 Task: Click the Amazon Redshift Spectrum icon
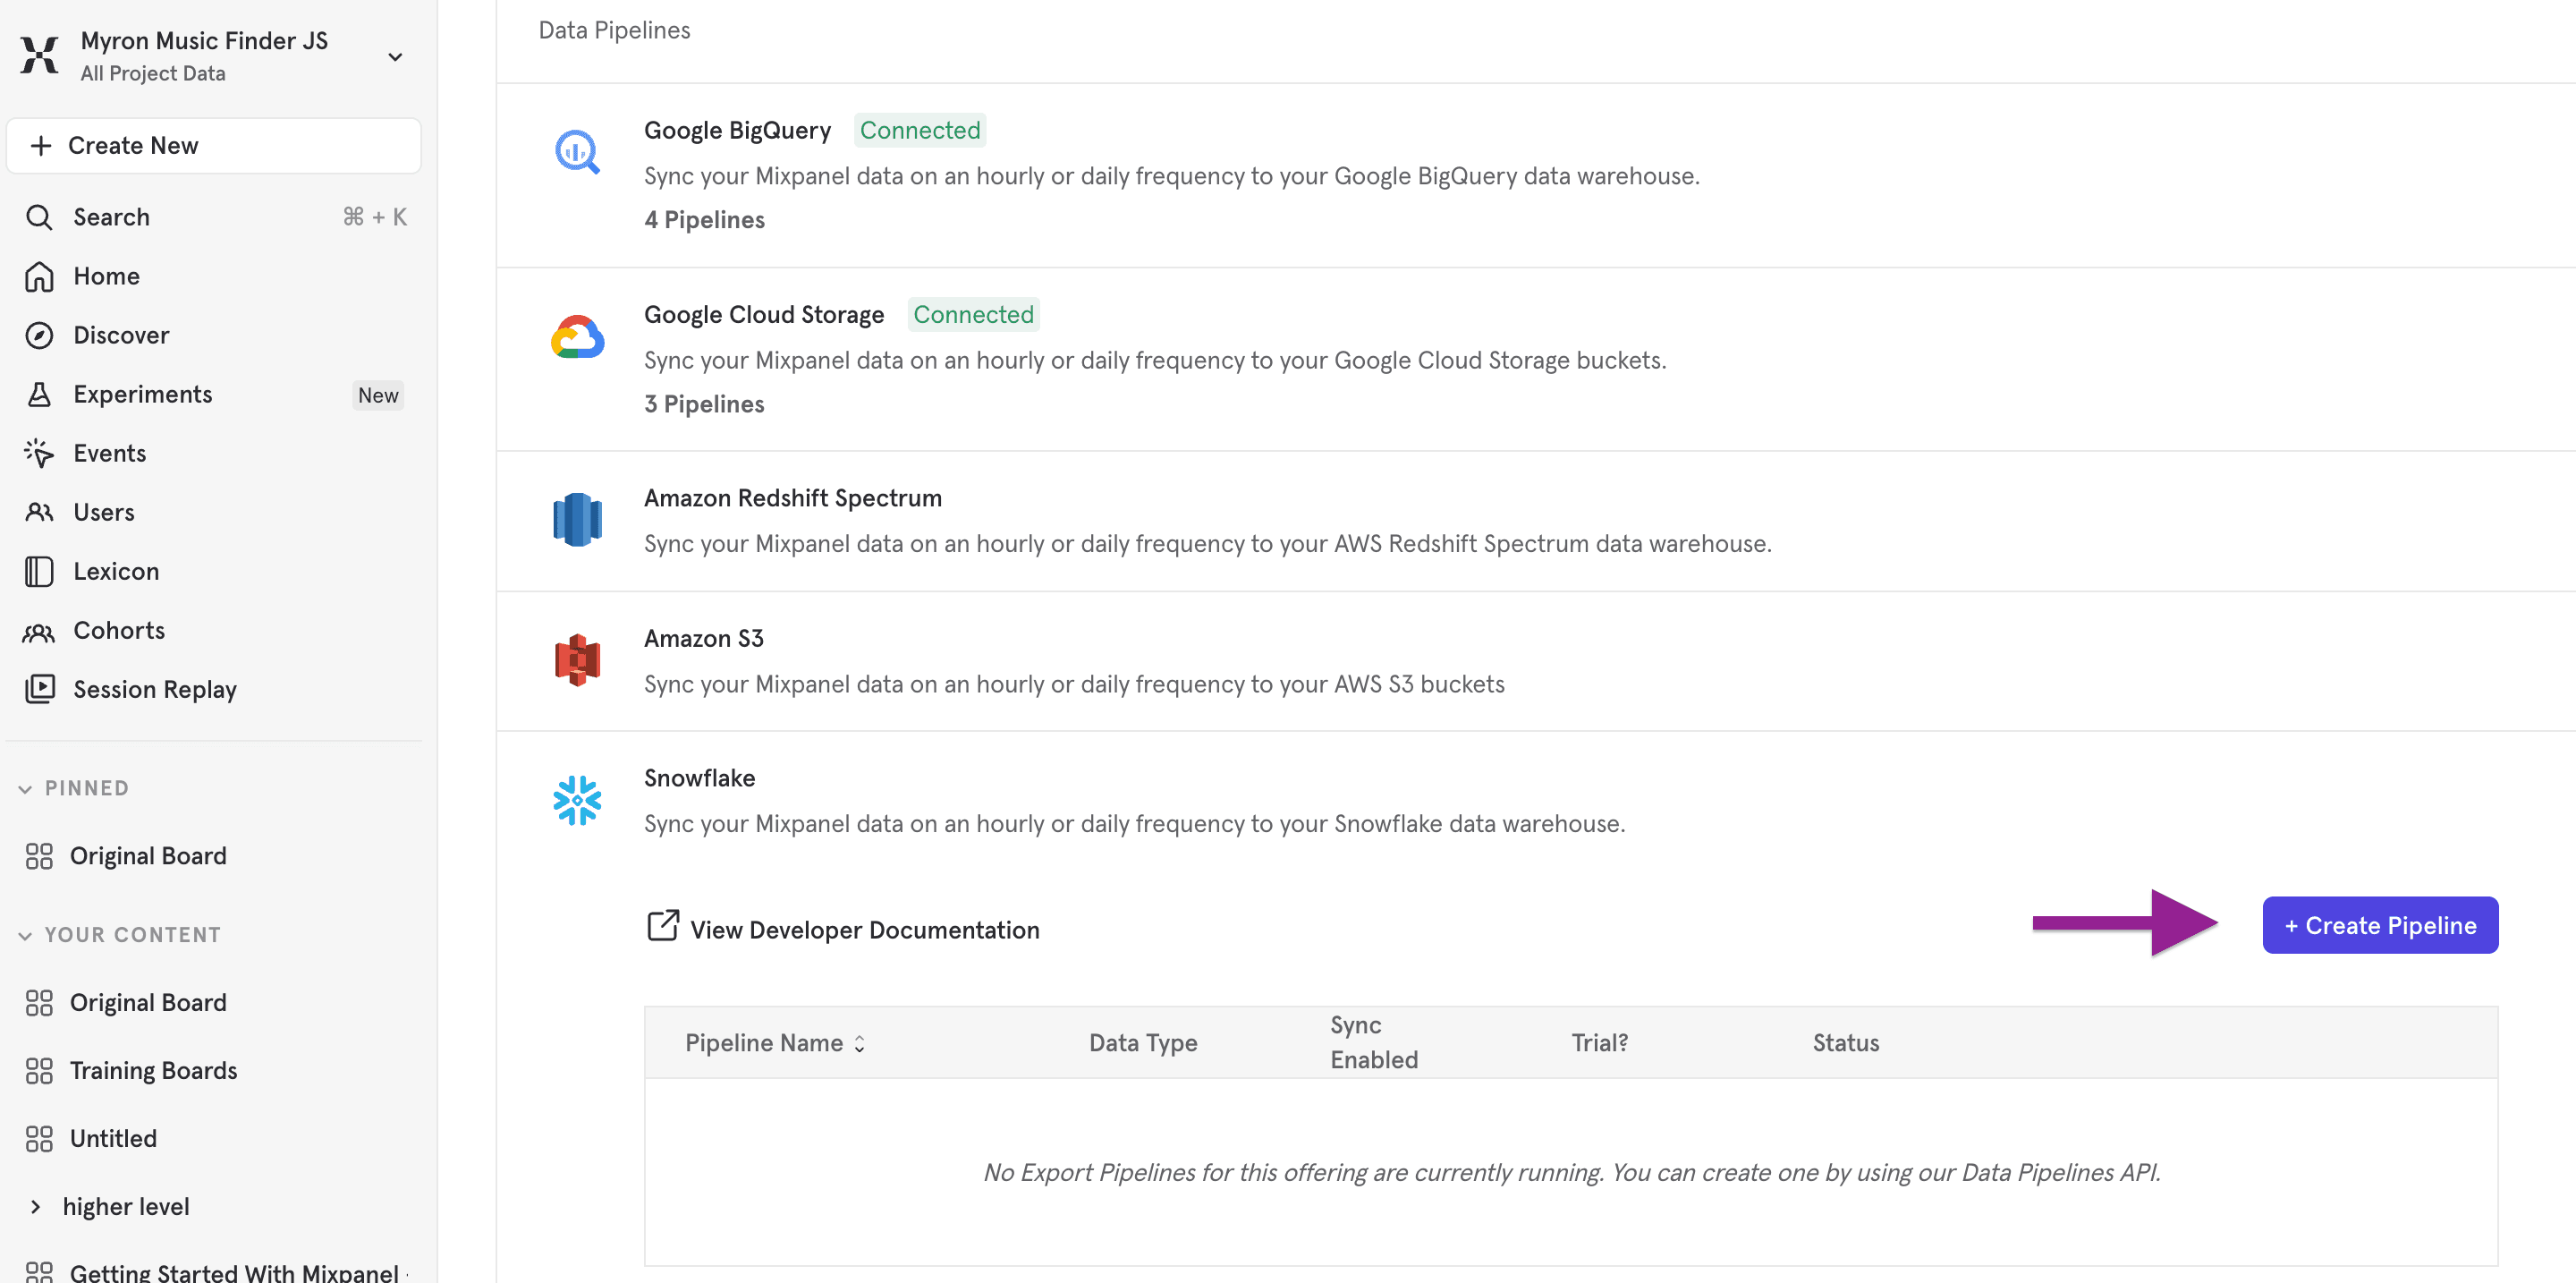[577, 520]
